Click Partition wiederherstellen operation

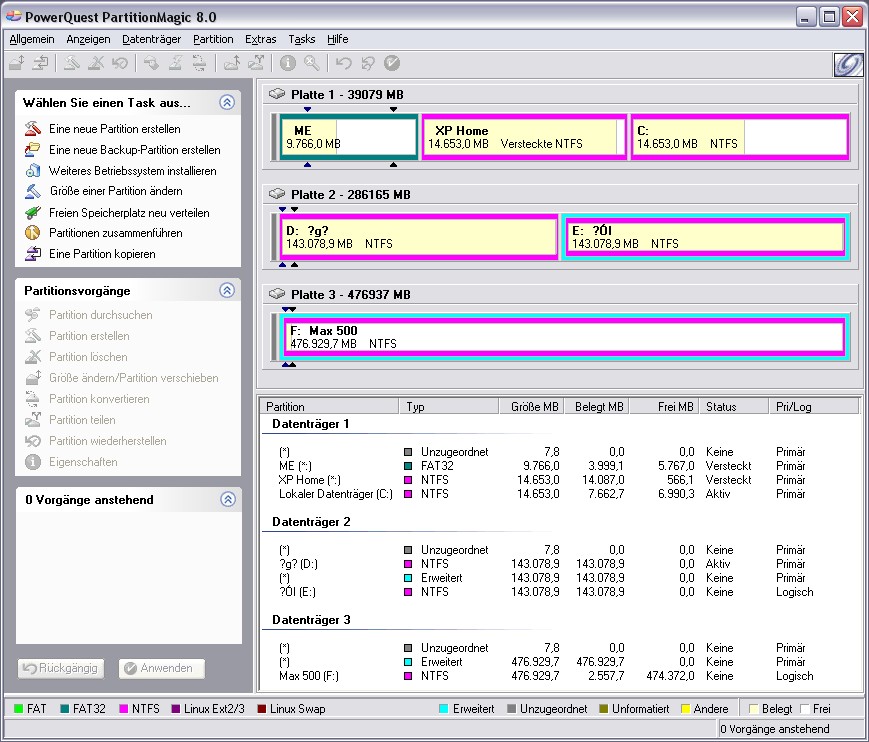tap(108, 441)
